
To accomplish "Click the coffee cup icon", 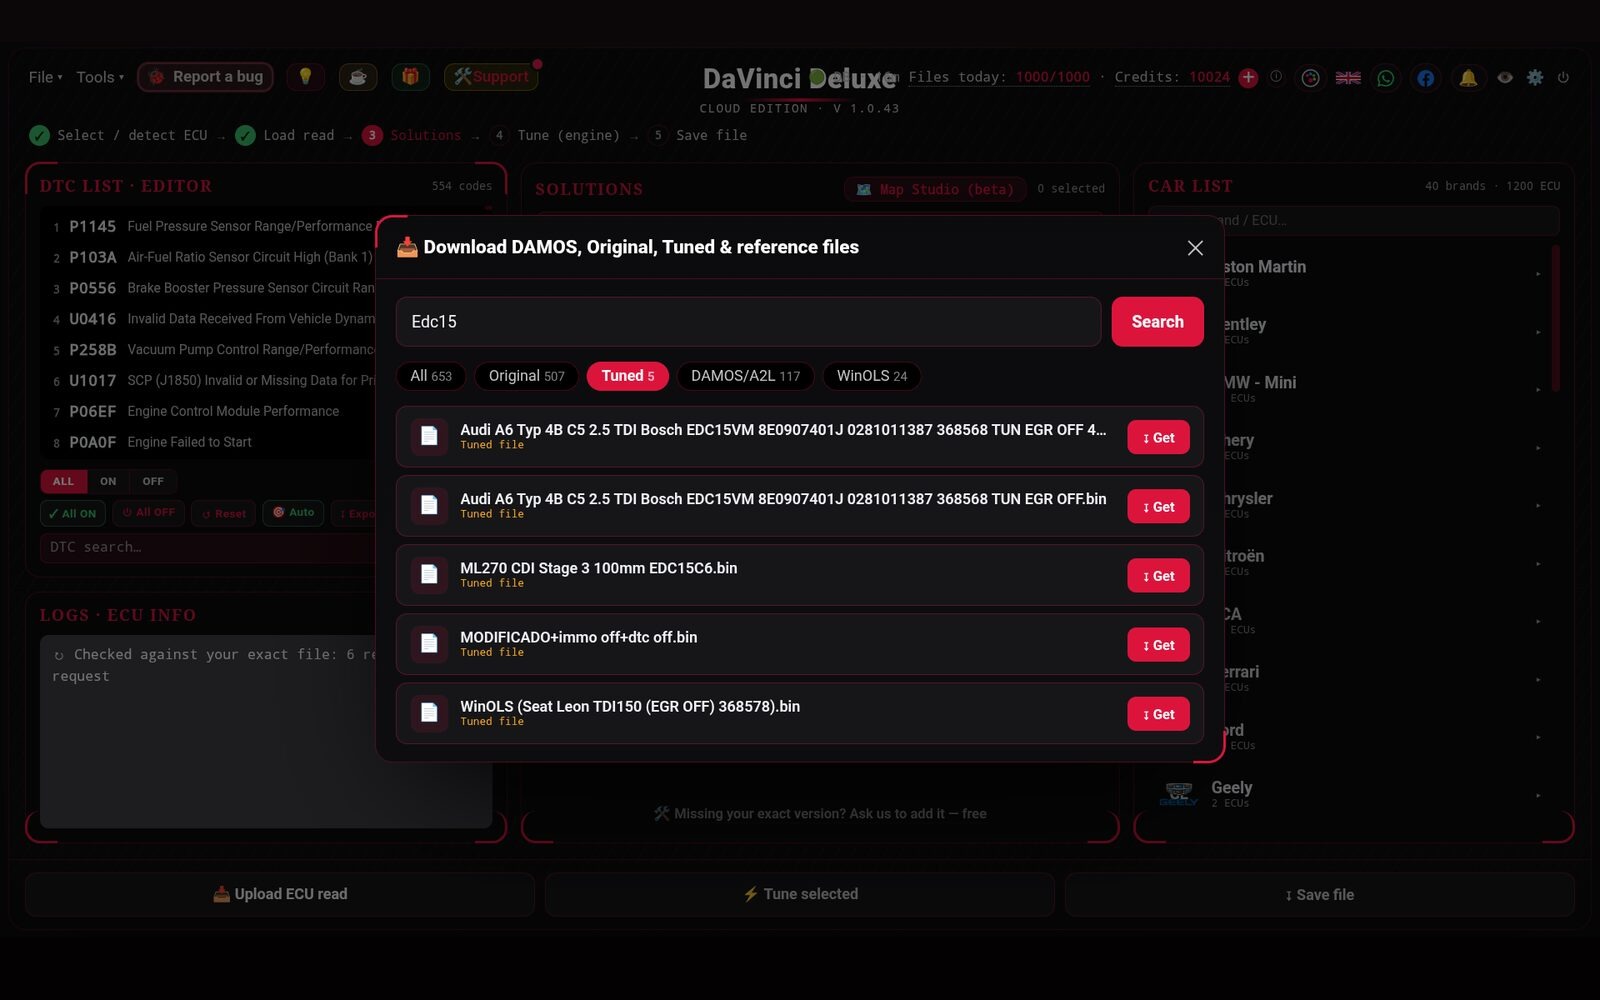I will tap(358, 77).
